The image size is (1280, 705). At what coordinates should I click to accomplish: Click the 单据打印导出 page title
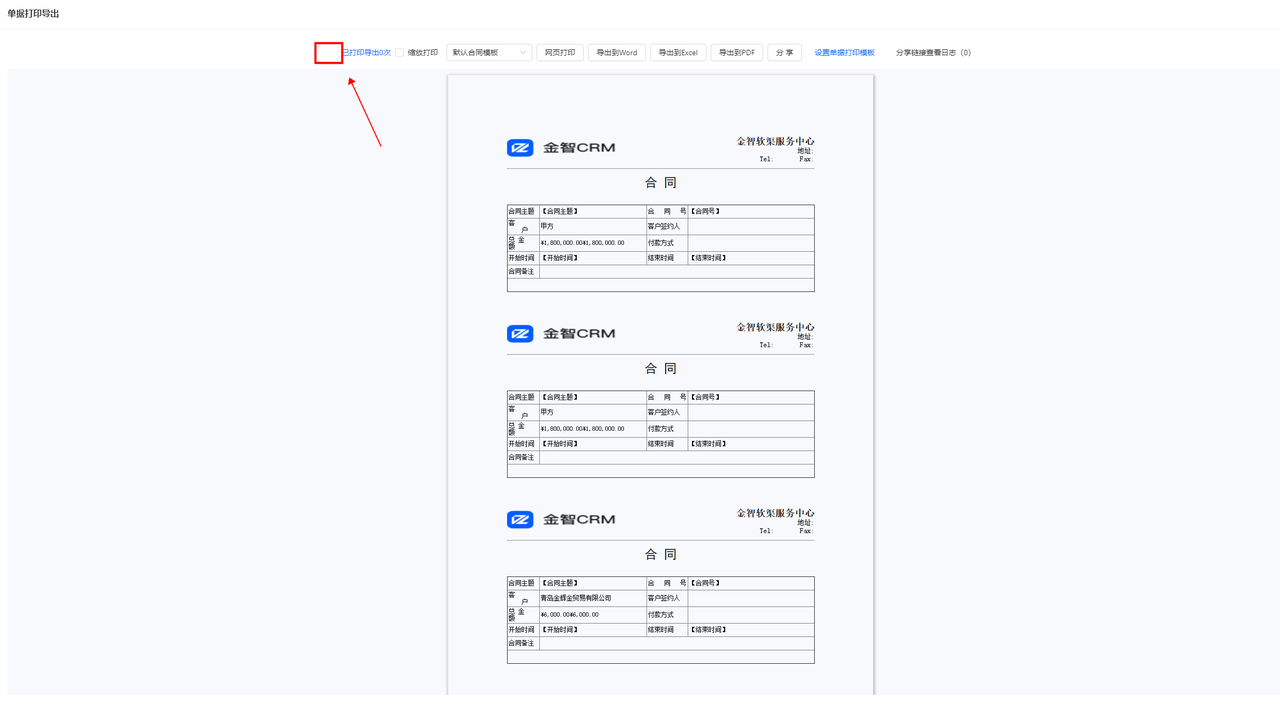click(33, 14)
